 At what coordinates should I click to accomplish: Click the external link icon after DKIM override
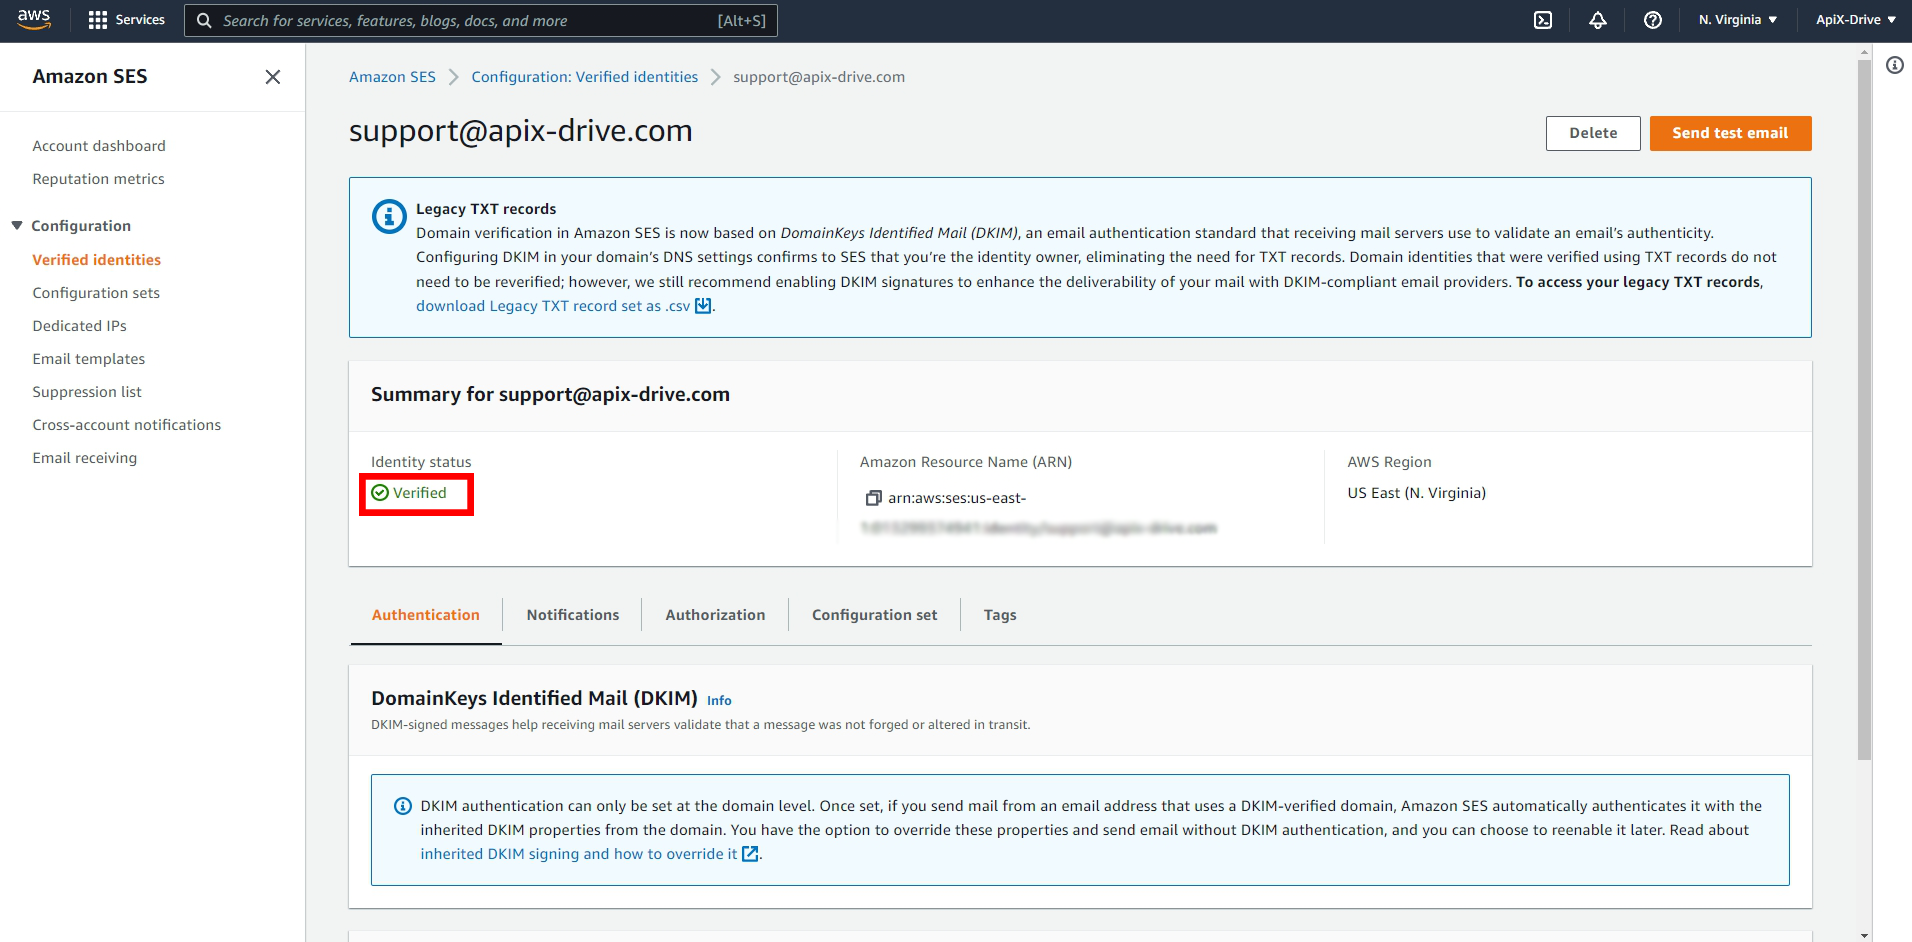click(750, 854)
